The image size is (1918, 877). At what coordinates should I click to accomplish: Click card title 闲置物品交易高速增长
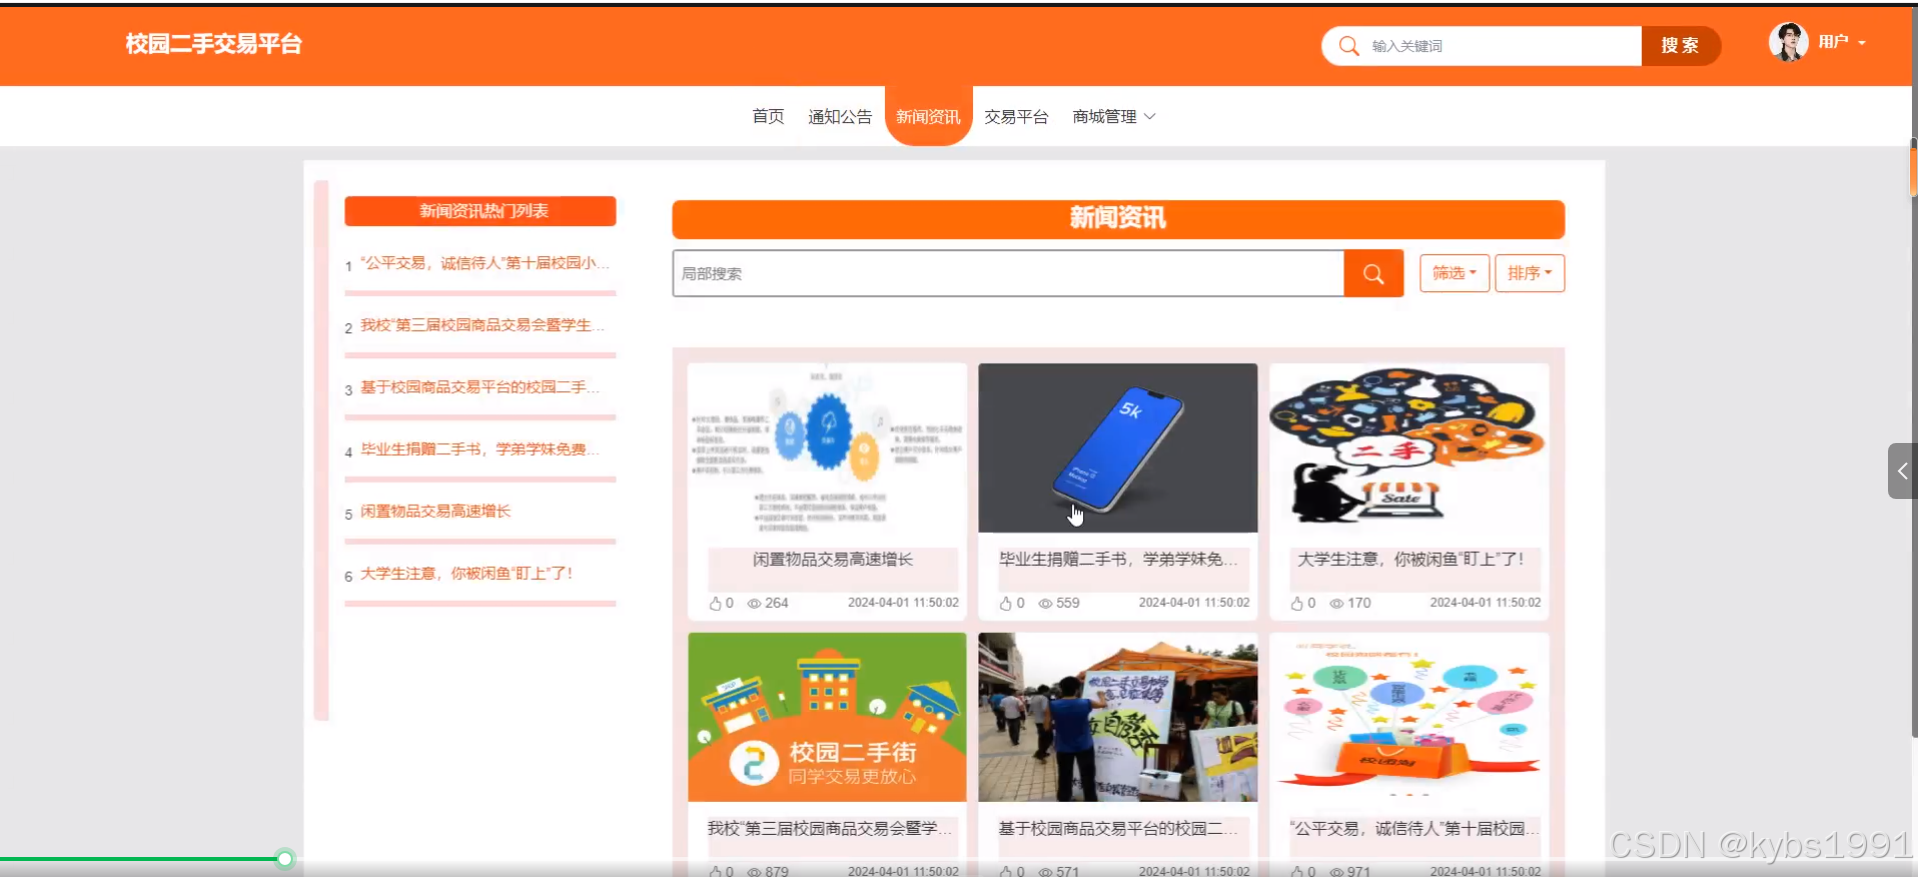click(x=833, y=560)
